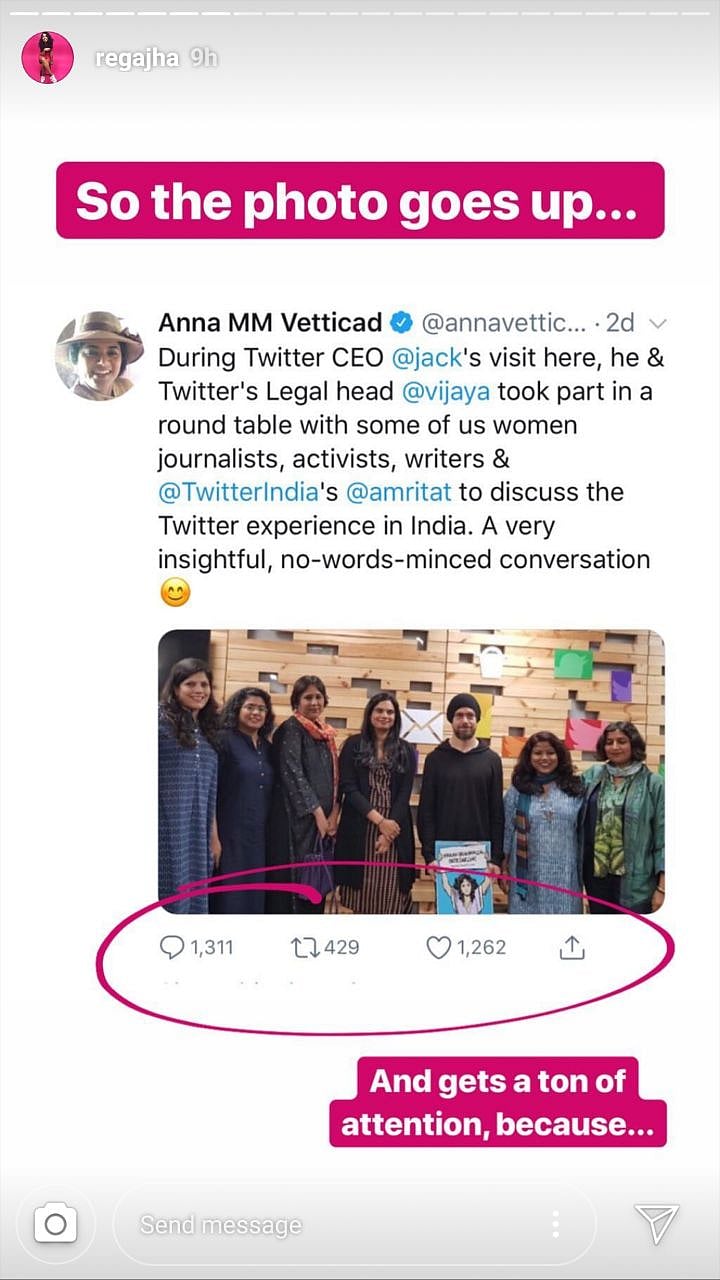Image resolution: width=720 pixels, height=1280 pixels.
Task: Open regajha's story profile picture
Action: point(47,57)
